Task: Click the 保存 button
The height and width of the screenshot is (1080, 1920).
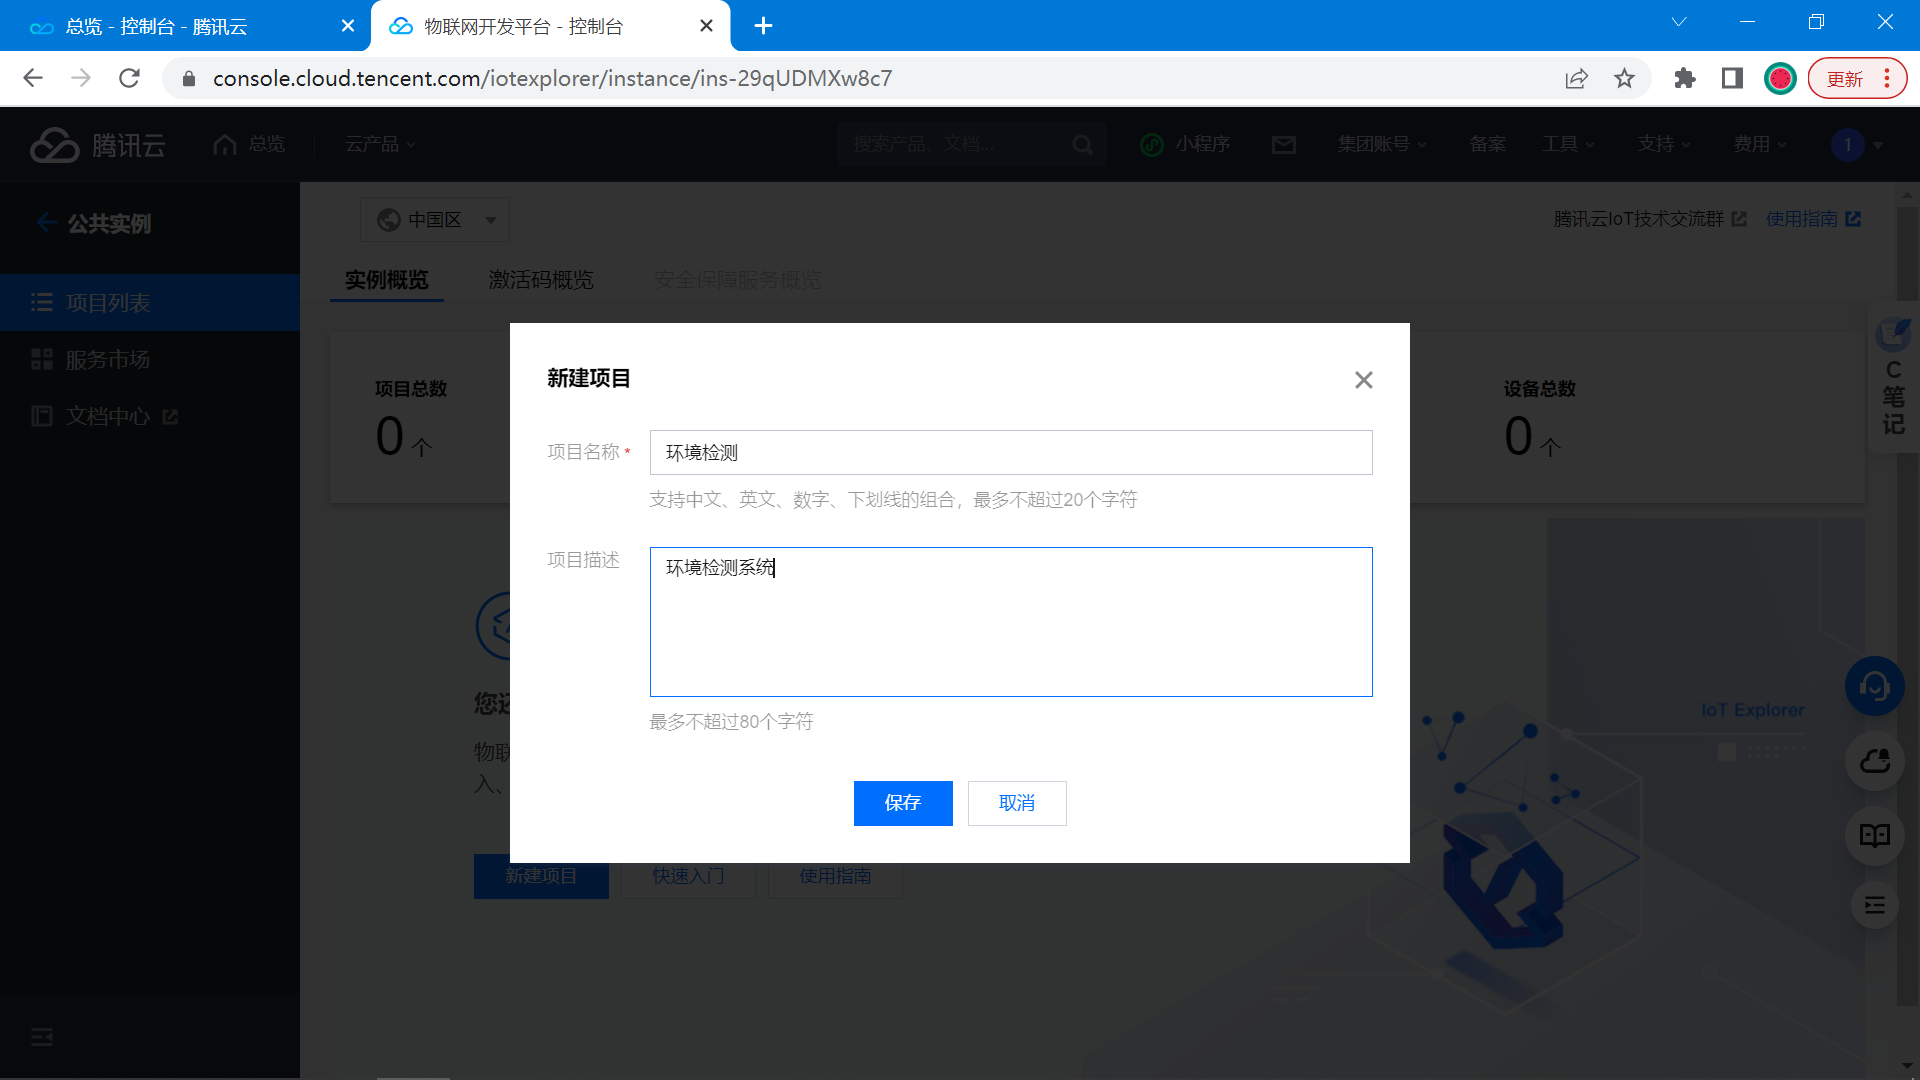Action: (902, 803)
